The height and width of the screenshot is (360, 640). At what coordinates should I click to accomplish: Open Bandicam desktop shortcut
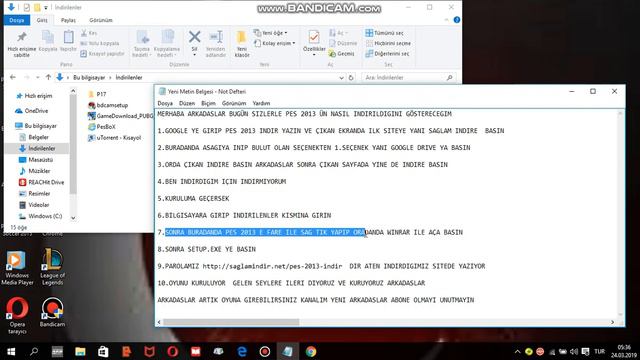[x=52, y=312]
